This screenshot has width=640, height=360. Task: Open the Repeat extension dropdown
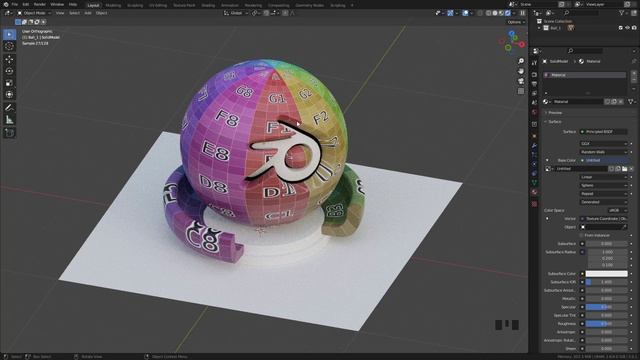pos(603,194)
